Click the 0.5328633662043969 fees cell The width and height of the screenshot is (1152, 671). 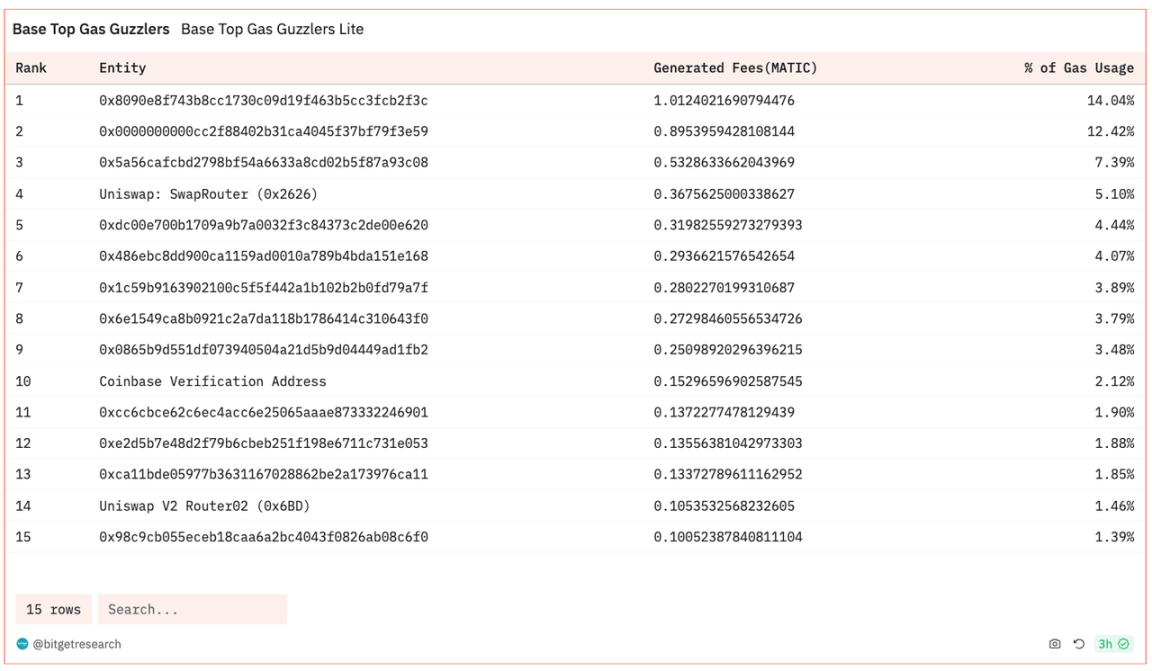[724, 162]
